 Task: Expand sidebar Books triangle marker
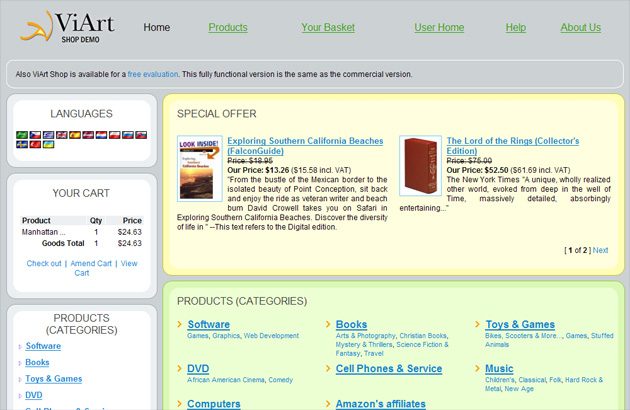coord(20,363)
